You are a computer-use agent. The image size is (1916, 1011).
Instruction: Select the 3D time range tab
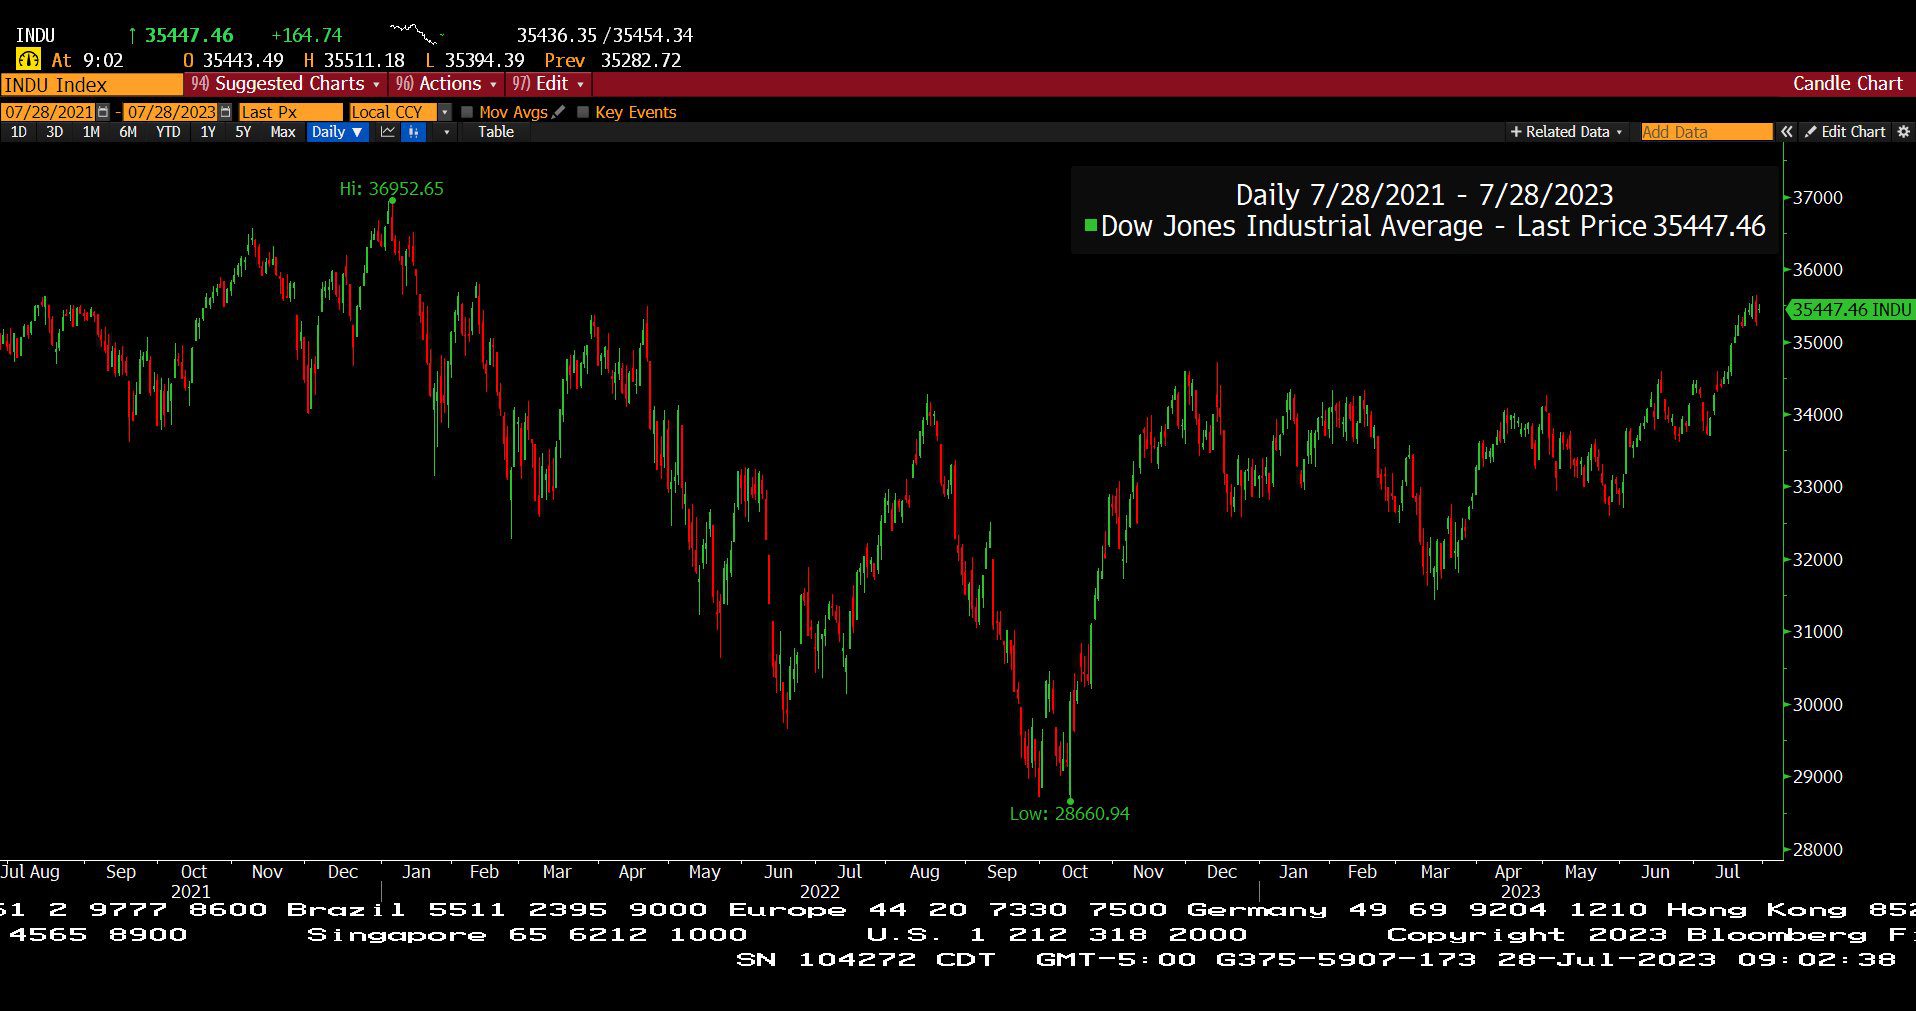pos(54,132)
